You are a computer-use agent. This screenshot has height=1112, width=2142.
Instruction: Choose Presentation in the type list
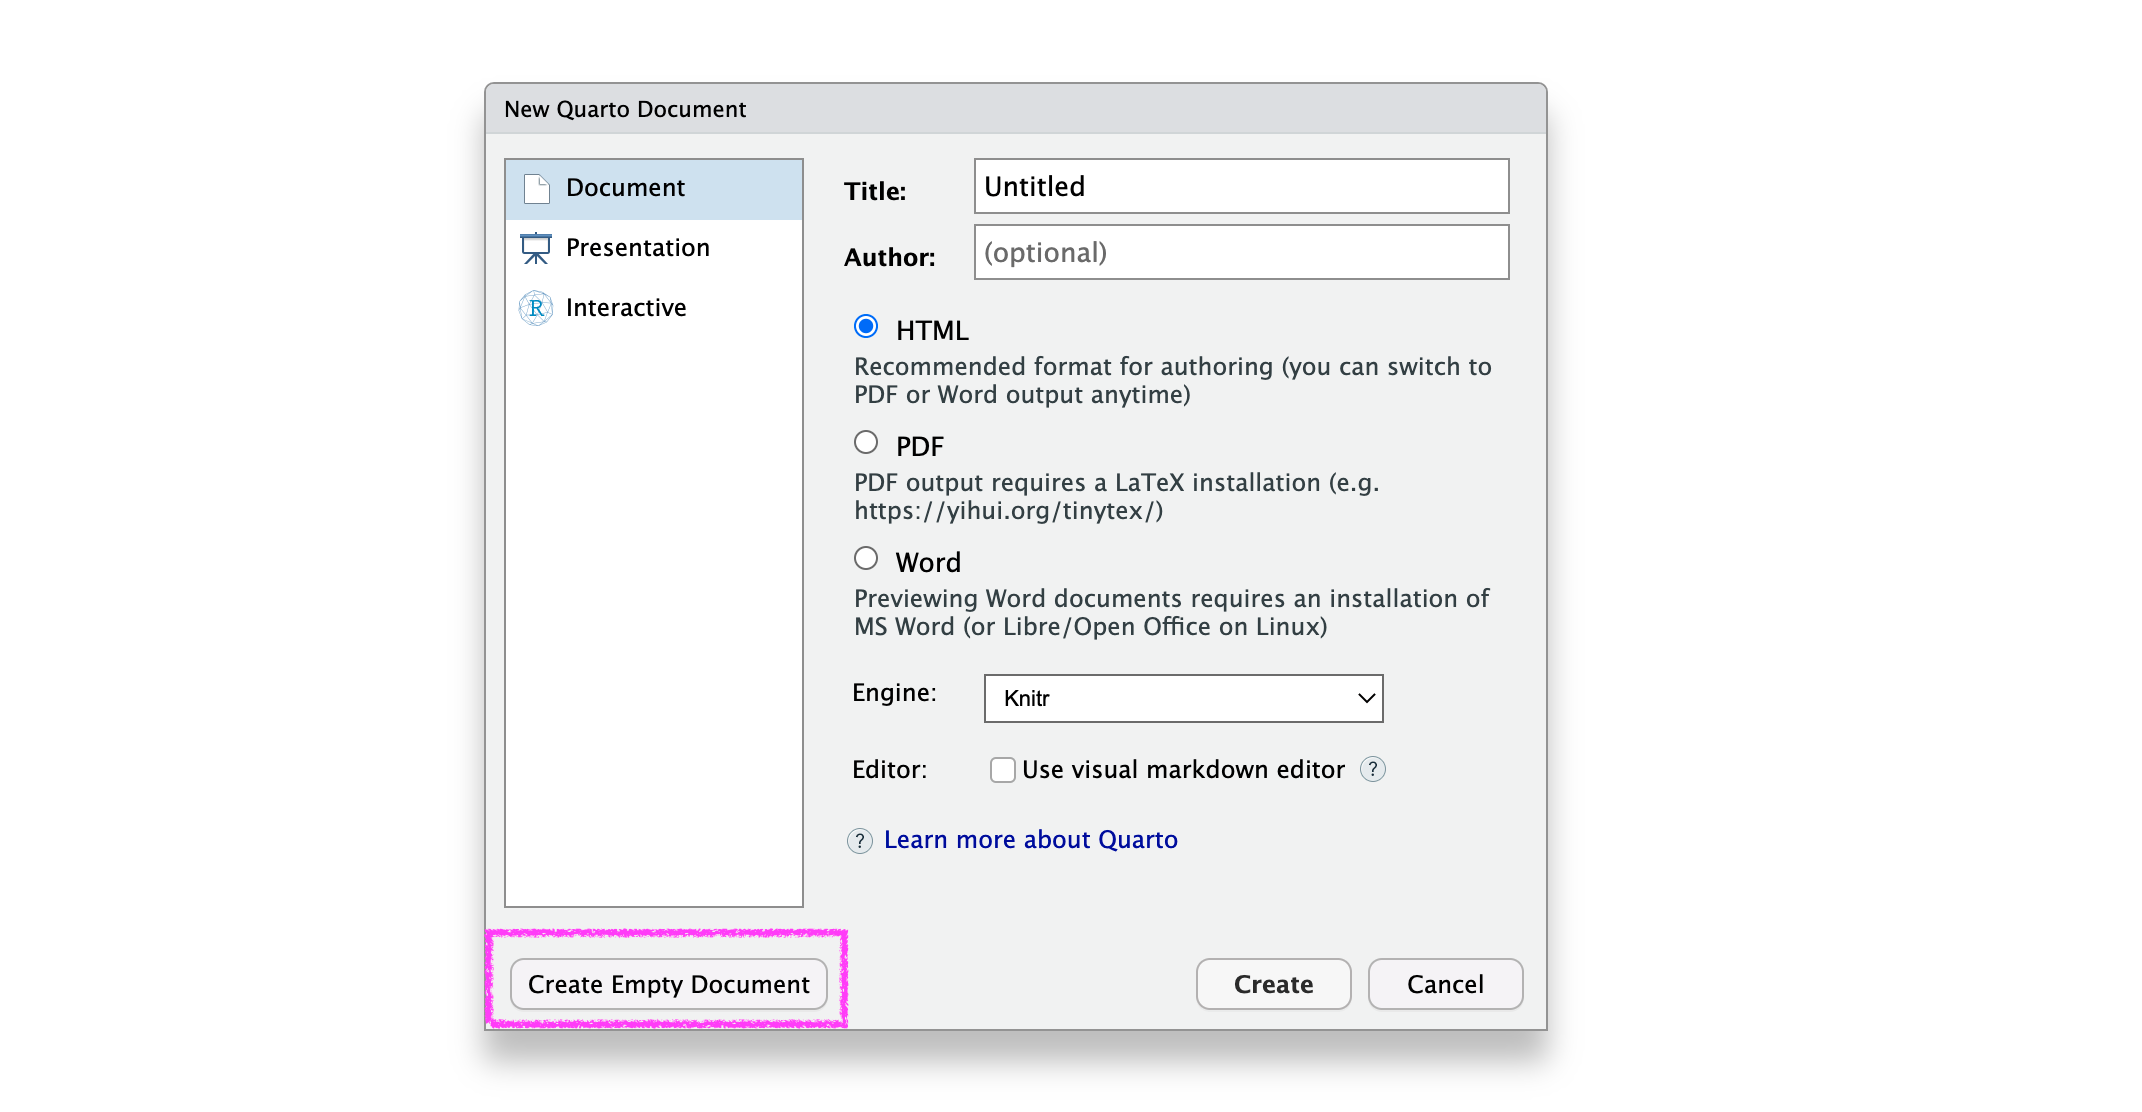point(637,248)
